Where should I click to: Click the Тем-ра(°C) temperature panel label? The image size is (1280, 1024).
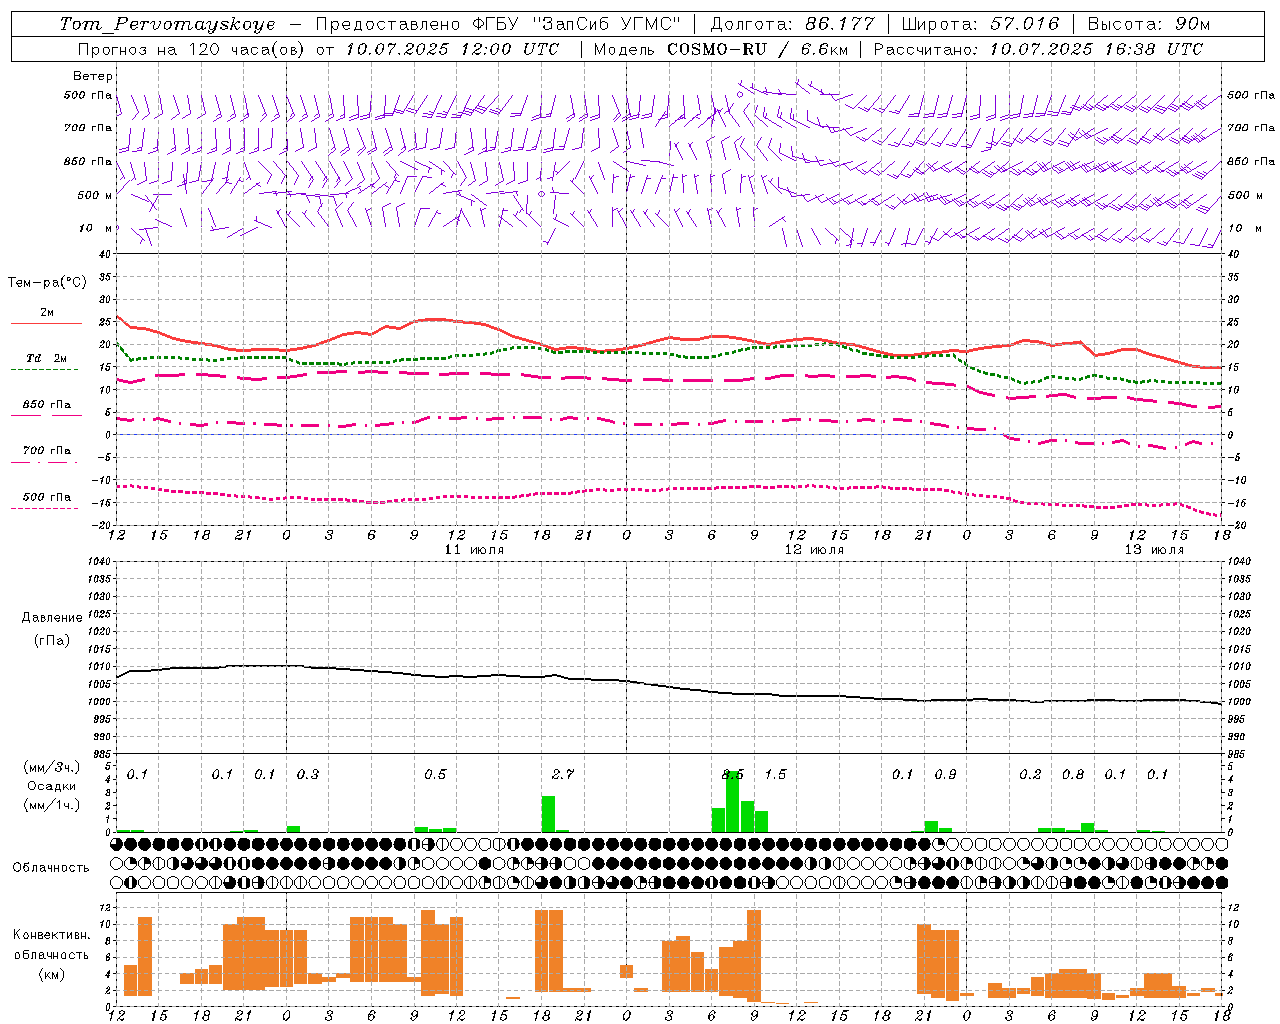tap(47, 283)
